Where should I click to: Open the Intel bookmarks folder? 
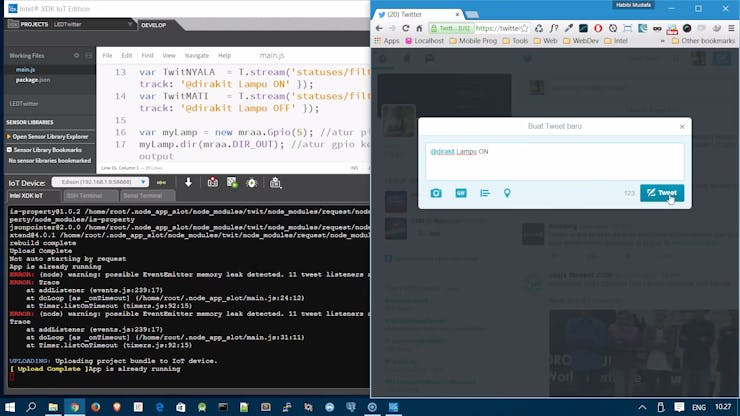coord(615,41)
